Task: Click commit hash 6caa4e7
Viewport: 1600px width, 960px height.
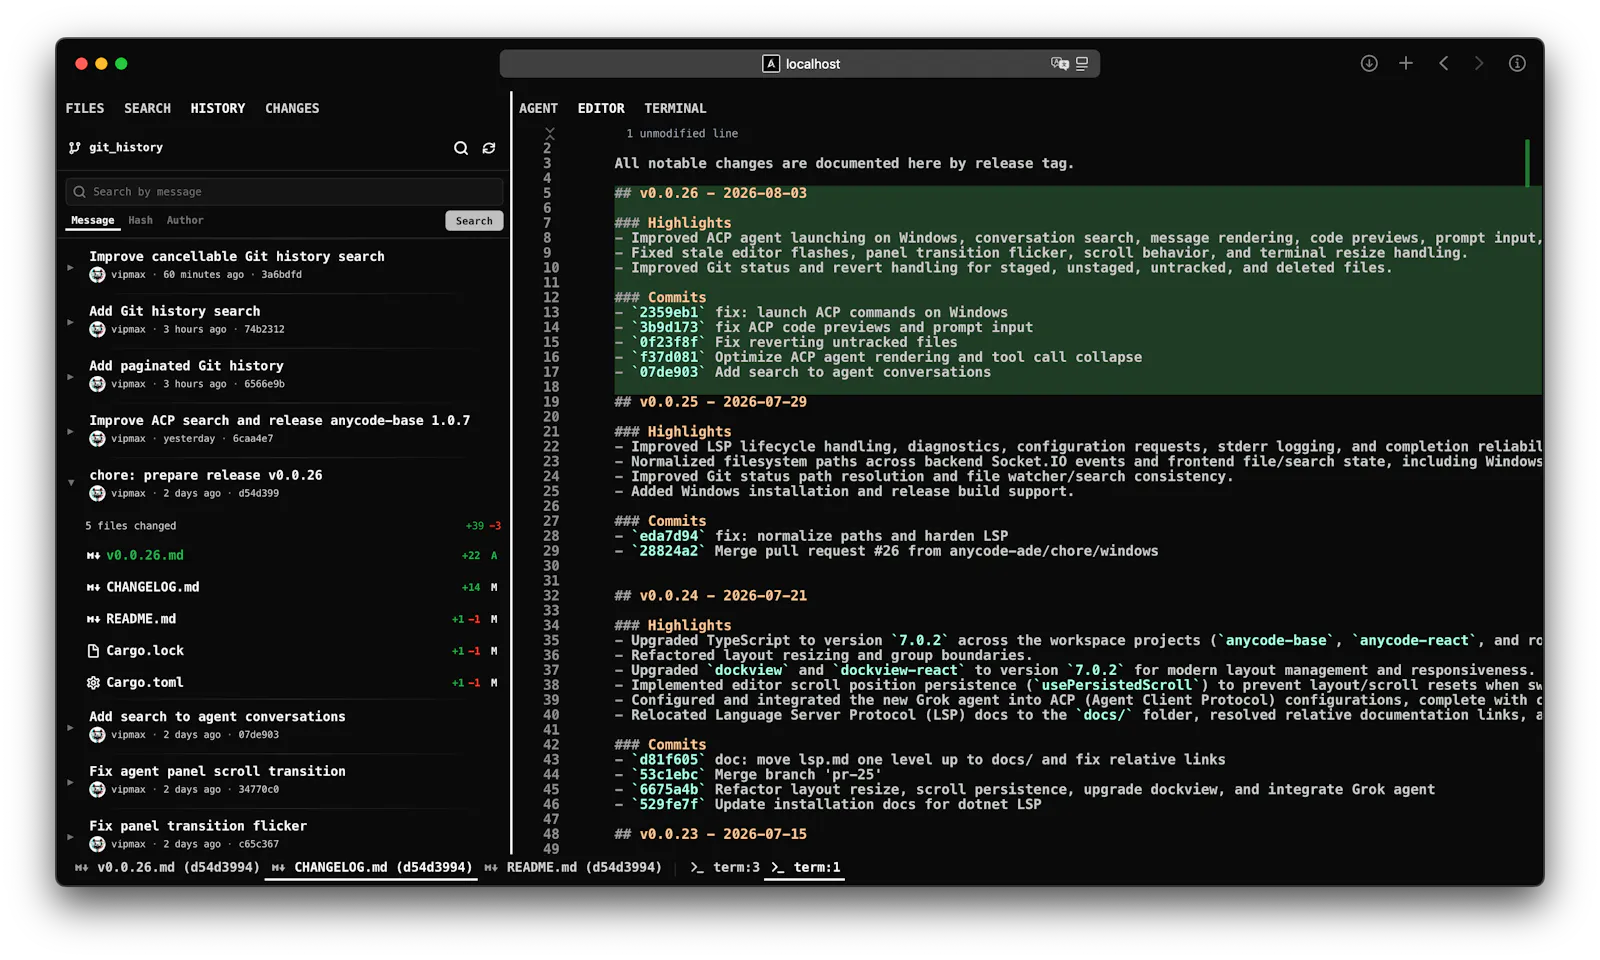Action: [253, 439]
